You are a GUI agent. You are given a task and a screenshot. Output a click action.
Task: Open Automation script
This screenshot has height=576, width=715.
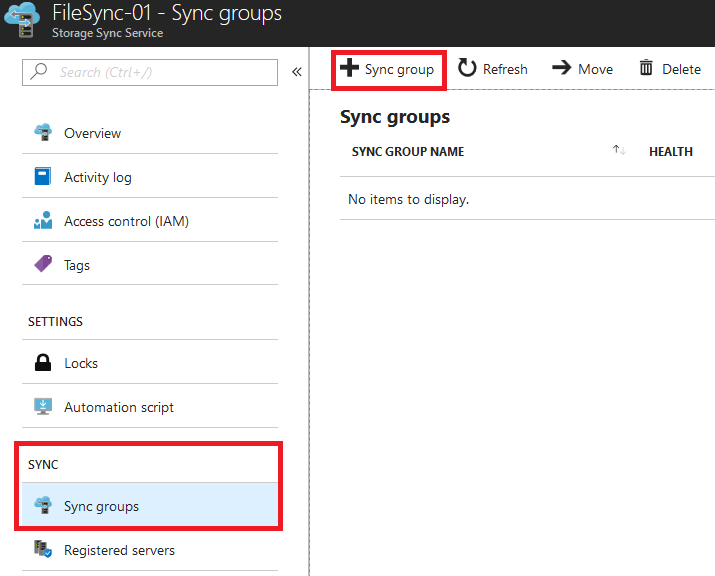pos(150,407)
